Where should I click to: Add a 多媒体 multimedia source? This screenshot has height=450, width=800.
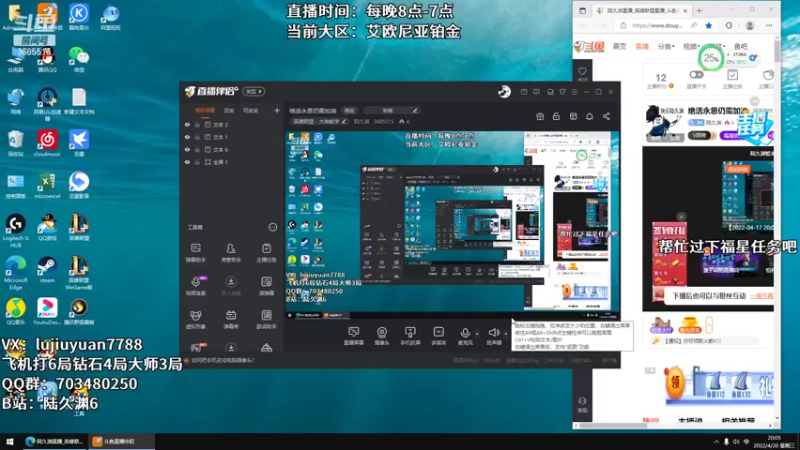point(438,336)
